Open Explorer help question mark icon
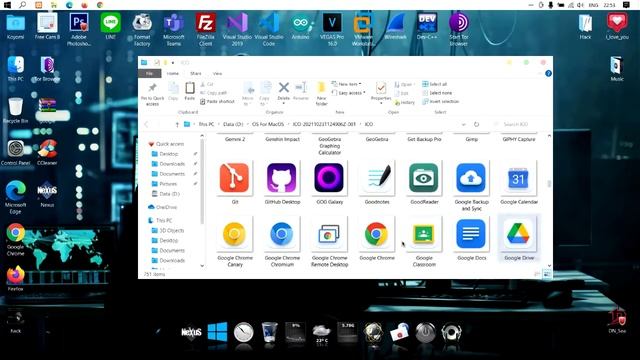The height and width of the screenshot is (360, 640). [x=548, y=73]
